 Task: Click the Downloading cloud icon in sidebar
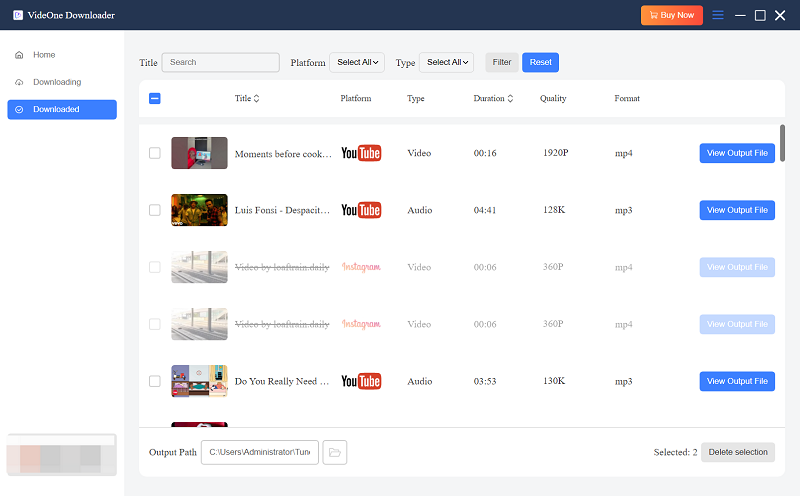(x=19, y=82)
